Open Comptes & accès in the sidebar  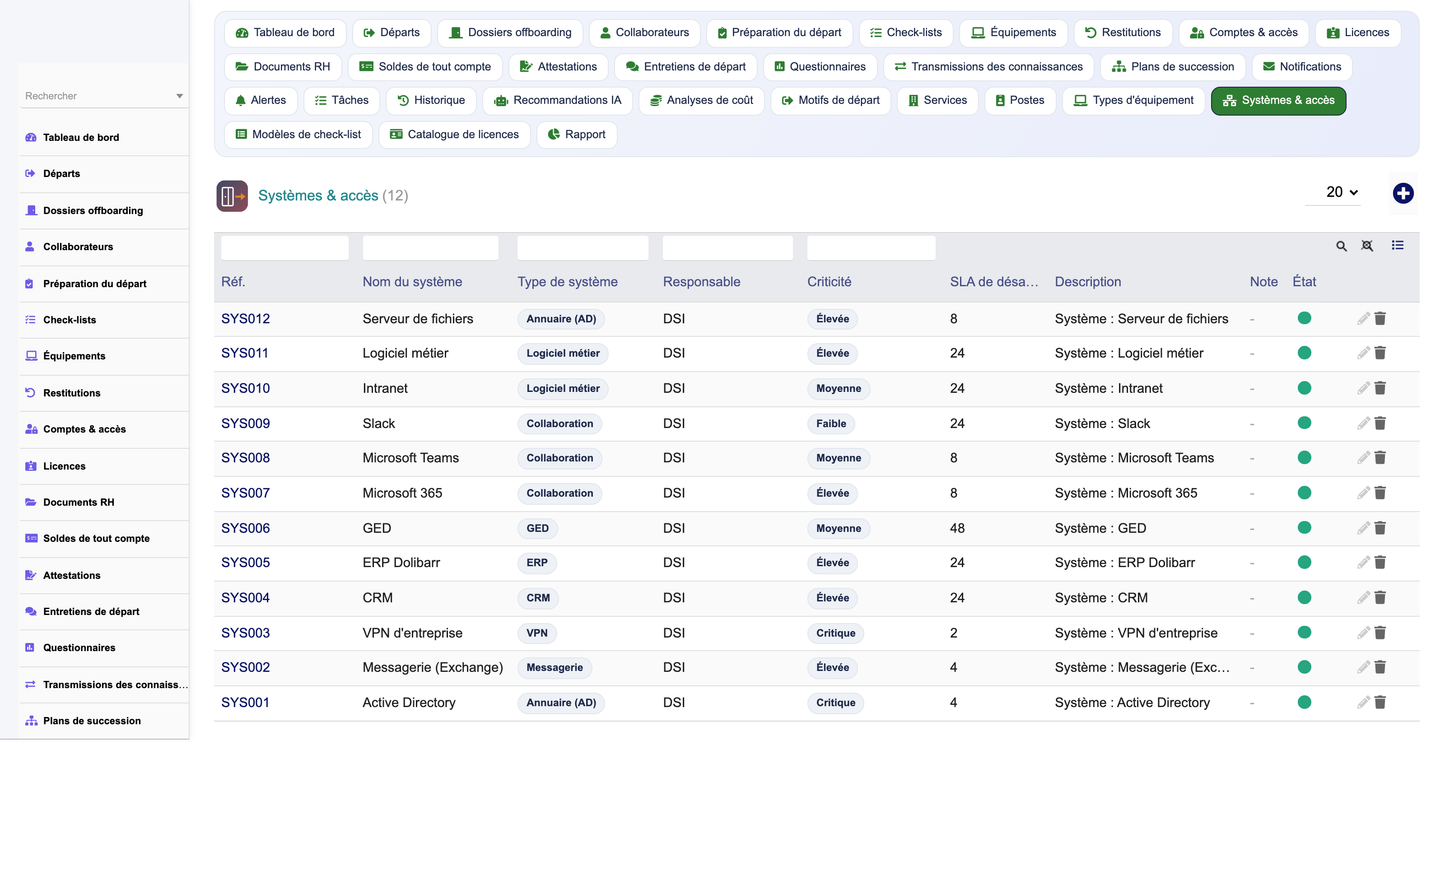tap(104, 430)
